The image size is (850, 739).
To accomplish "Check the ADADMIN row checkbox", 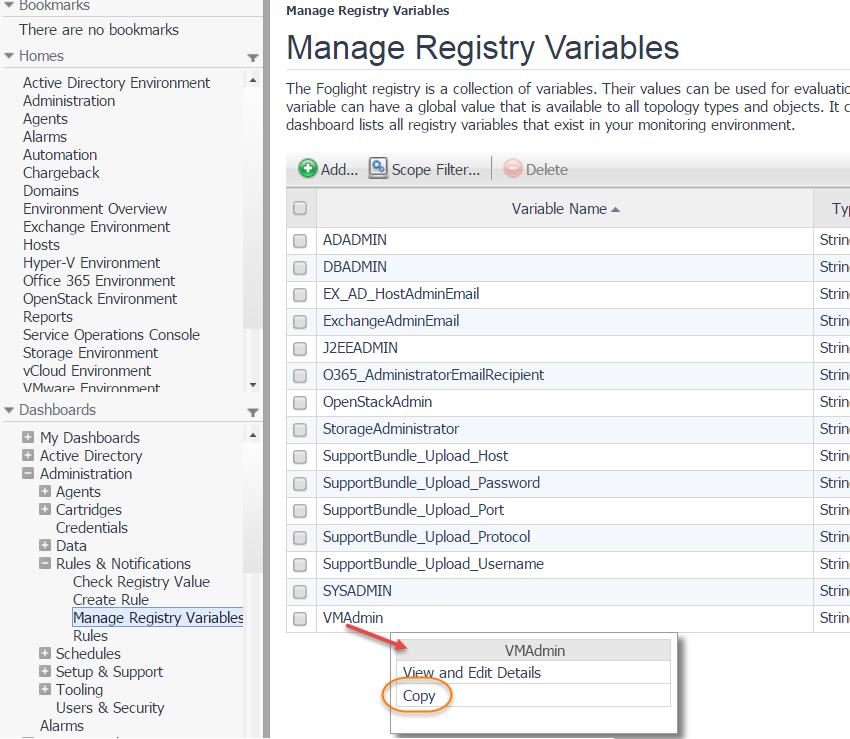I will 300,241.
